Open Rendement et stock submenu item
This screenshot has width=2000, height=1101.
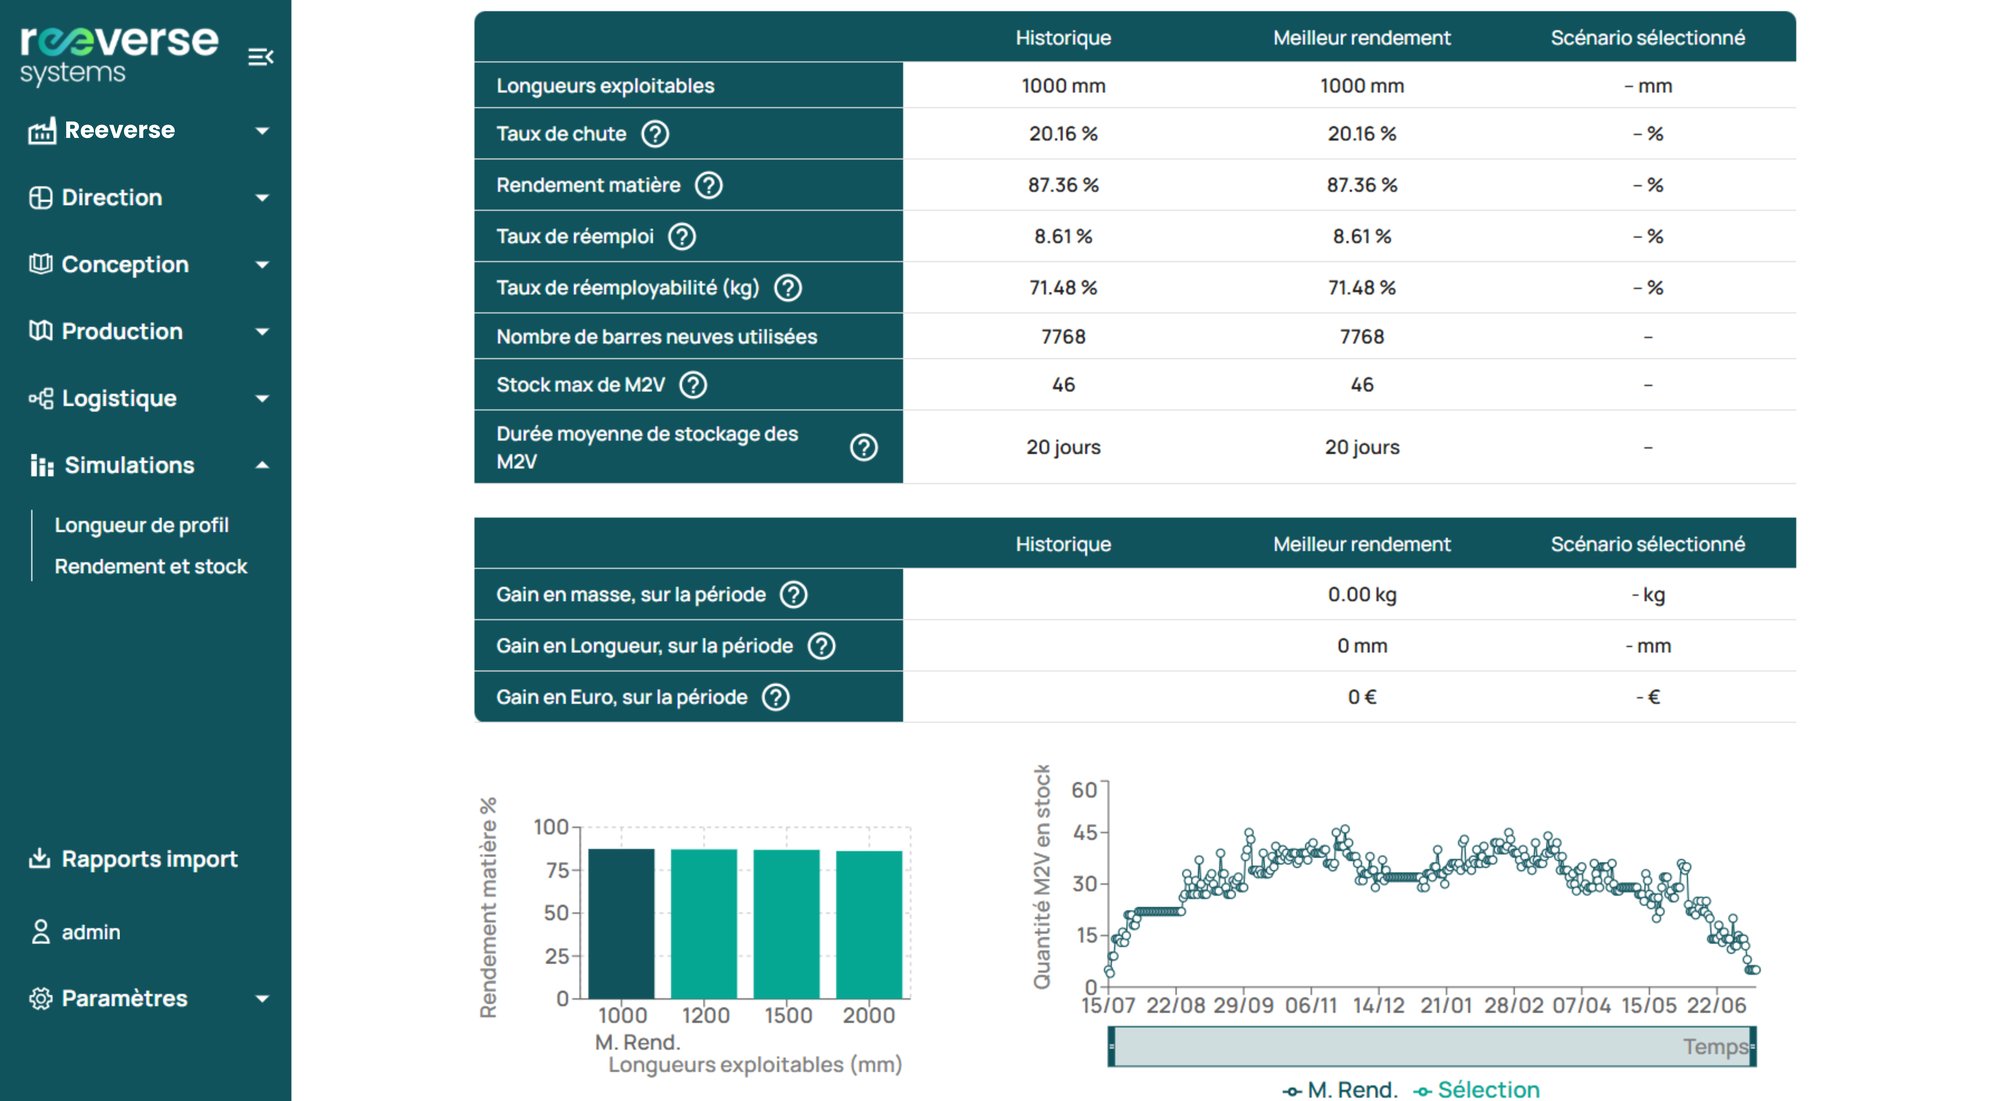151,566
